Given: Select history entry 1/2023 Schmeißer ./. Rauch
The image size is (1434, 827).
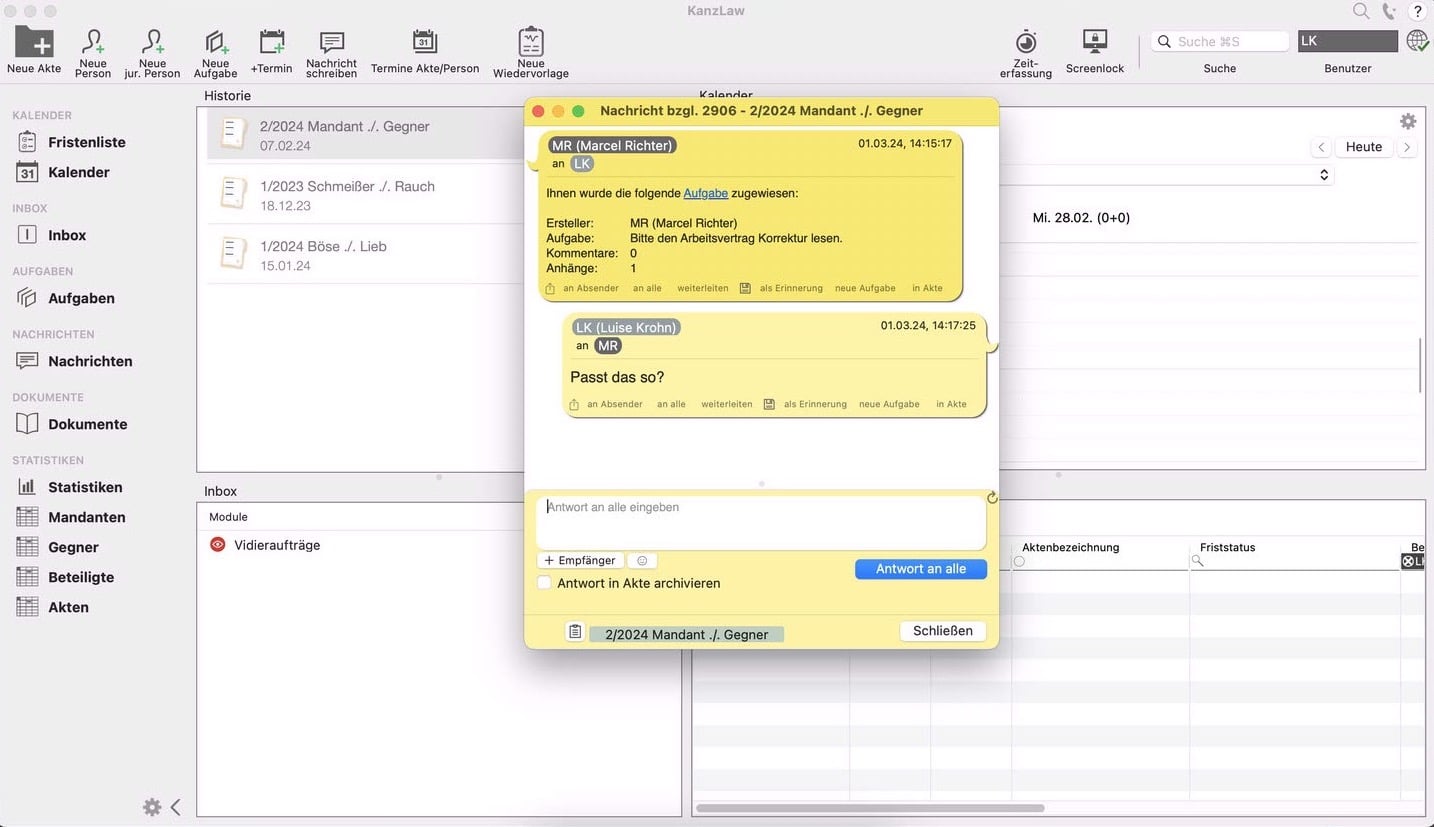Looking at the screenshot, I should pos(363,195).
